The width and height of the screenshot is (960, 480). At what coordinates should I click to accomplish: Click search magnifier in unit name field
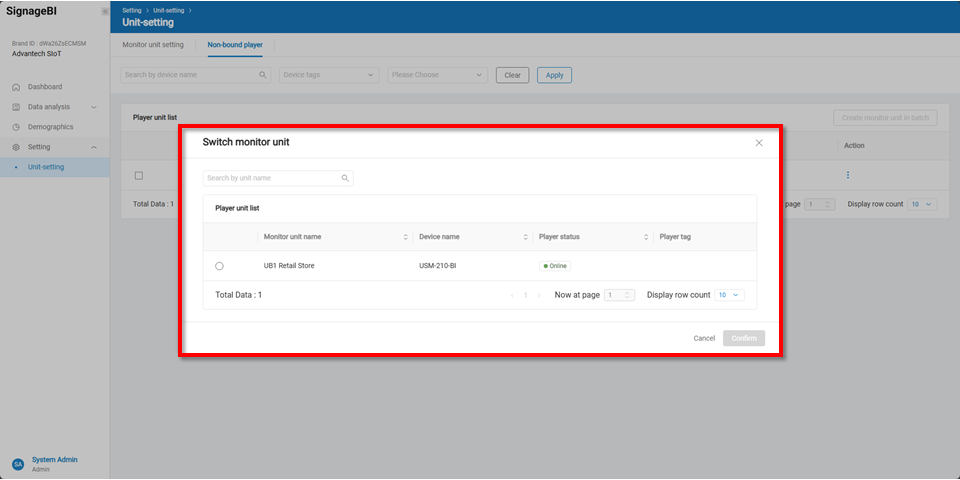345,178
